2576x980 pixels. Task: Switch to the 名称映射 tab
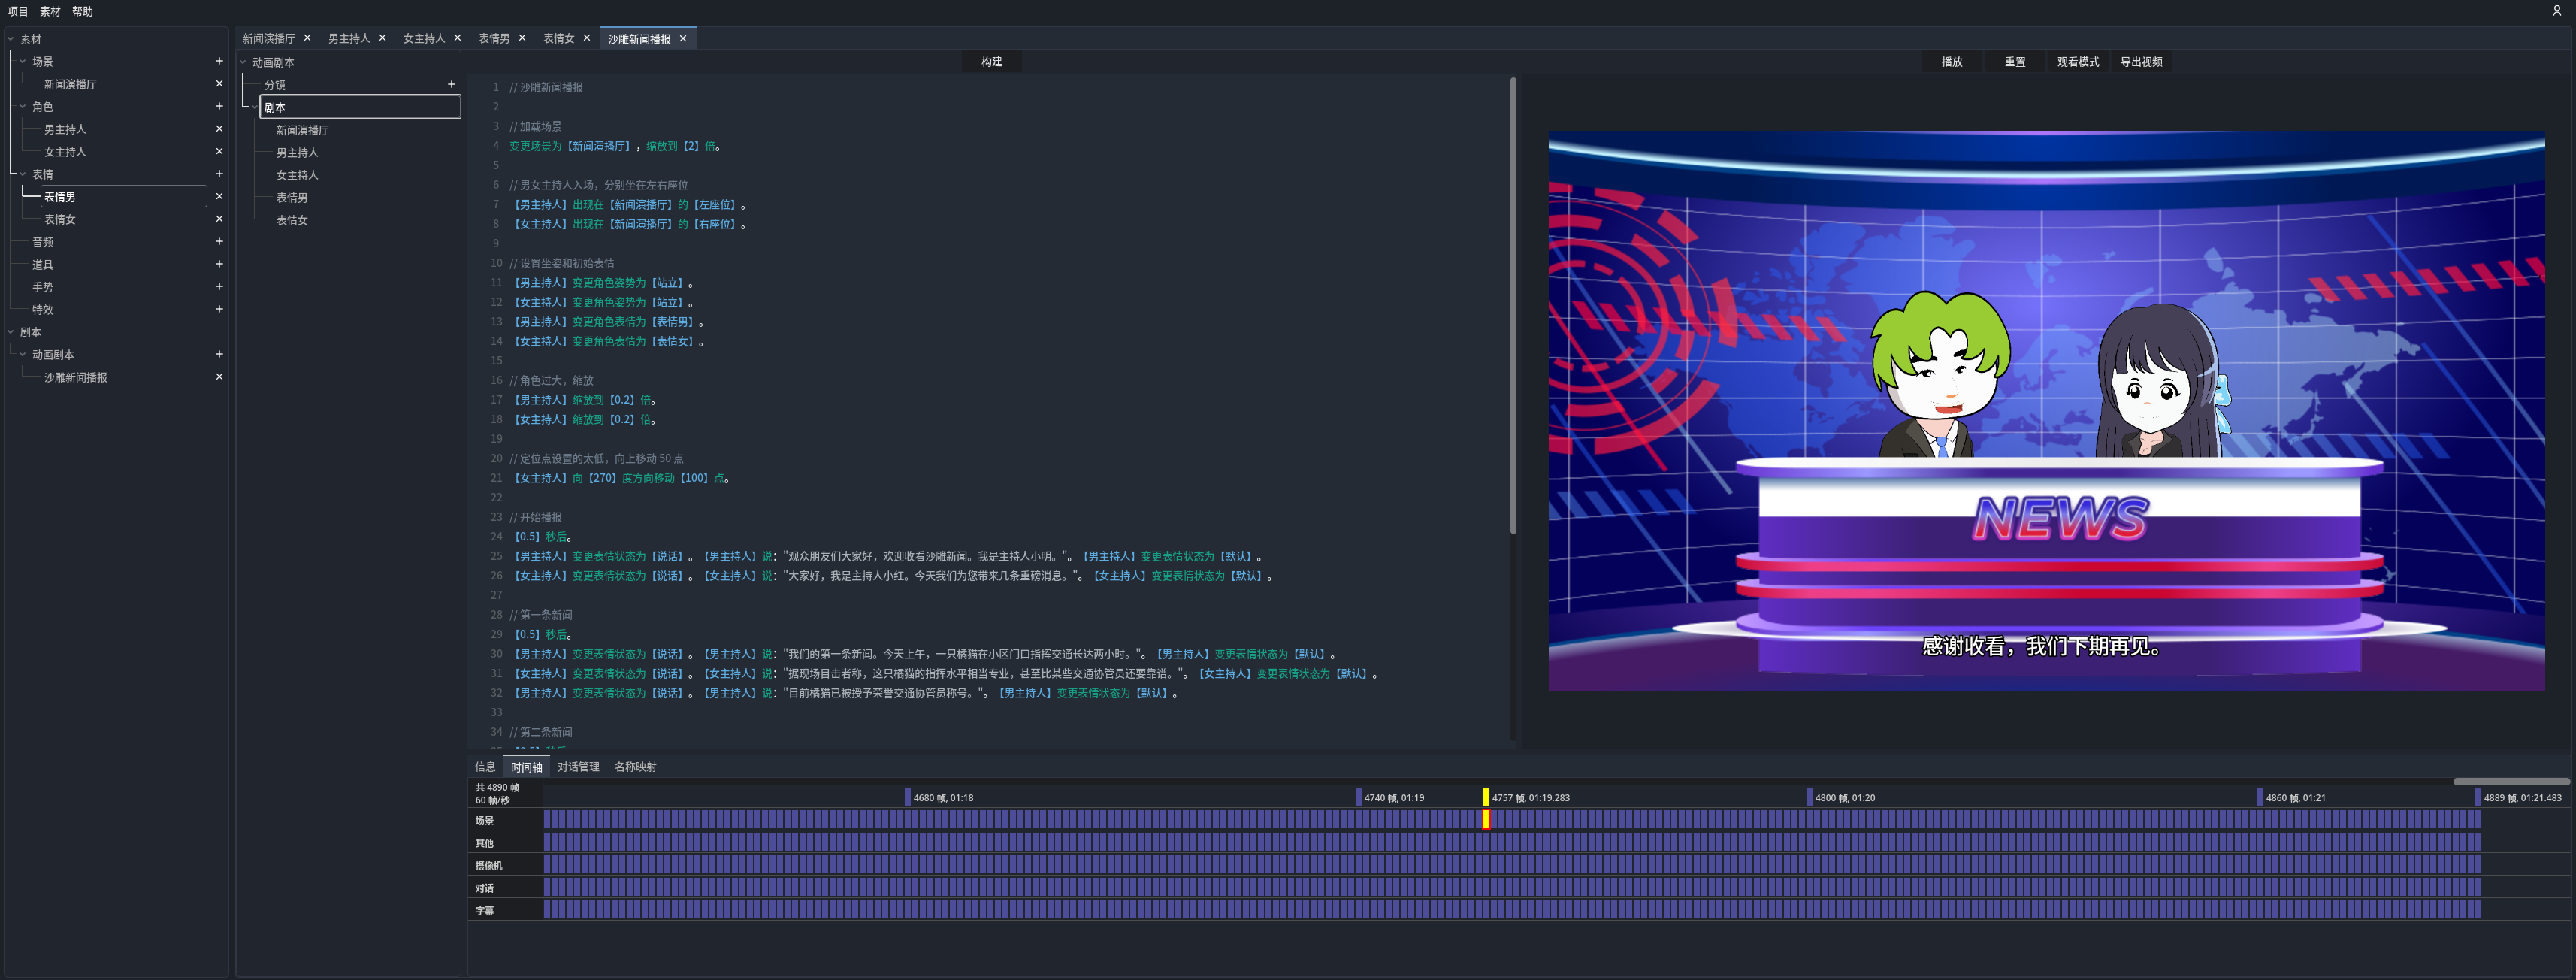point(635,767)
